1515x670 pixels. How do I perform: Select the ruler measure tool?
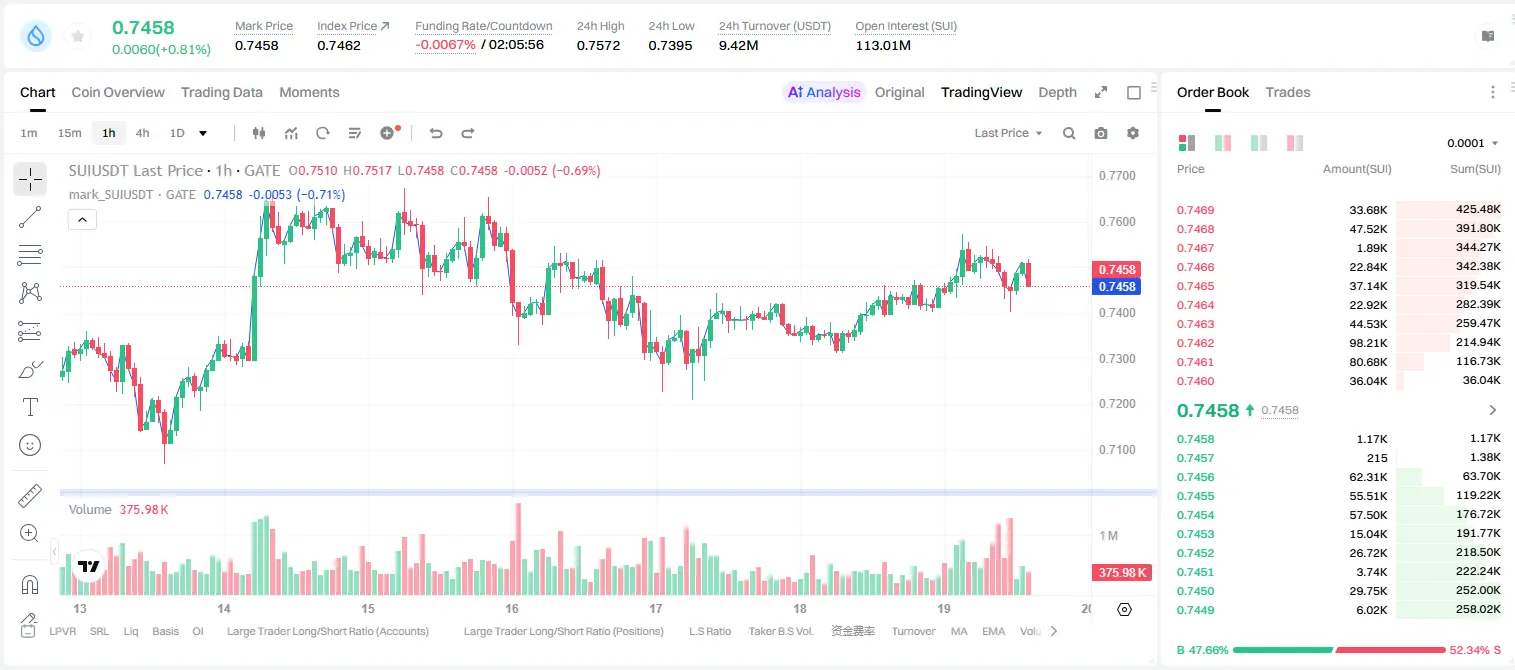[x=30, y=496]
